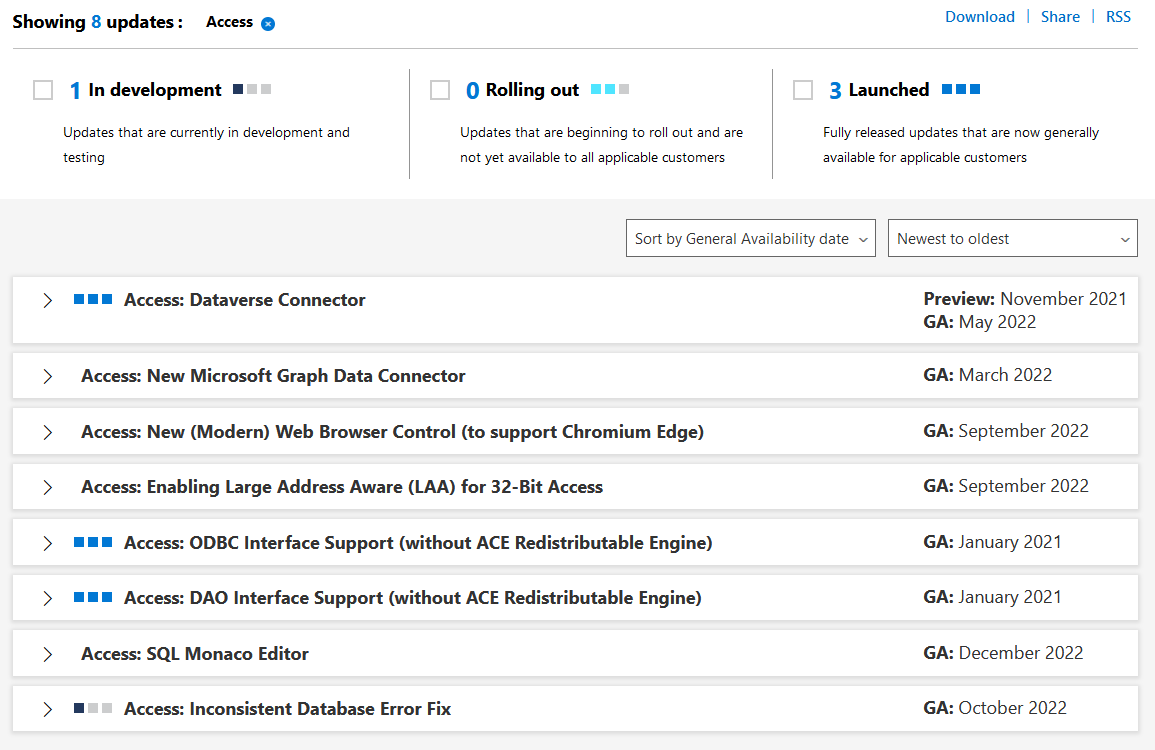Expand the Enabling Large Address Aware row

(48, 488)
